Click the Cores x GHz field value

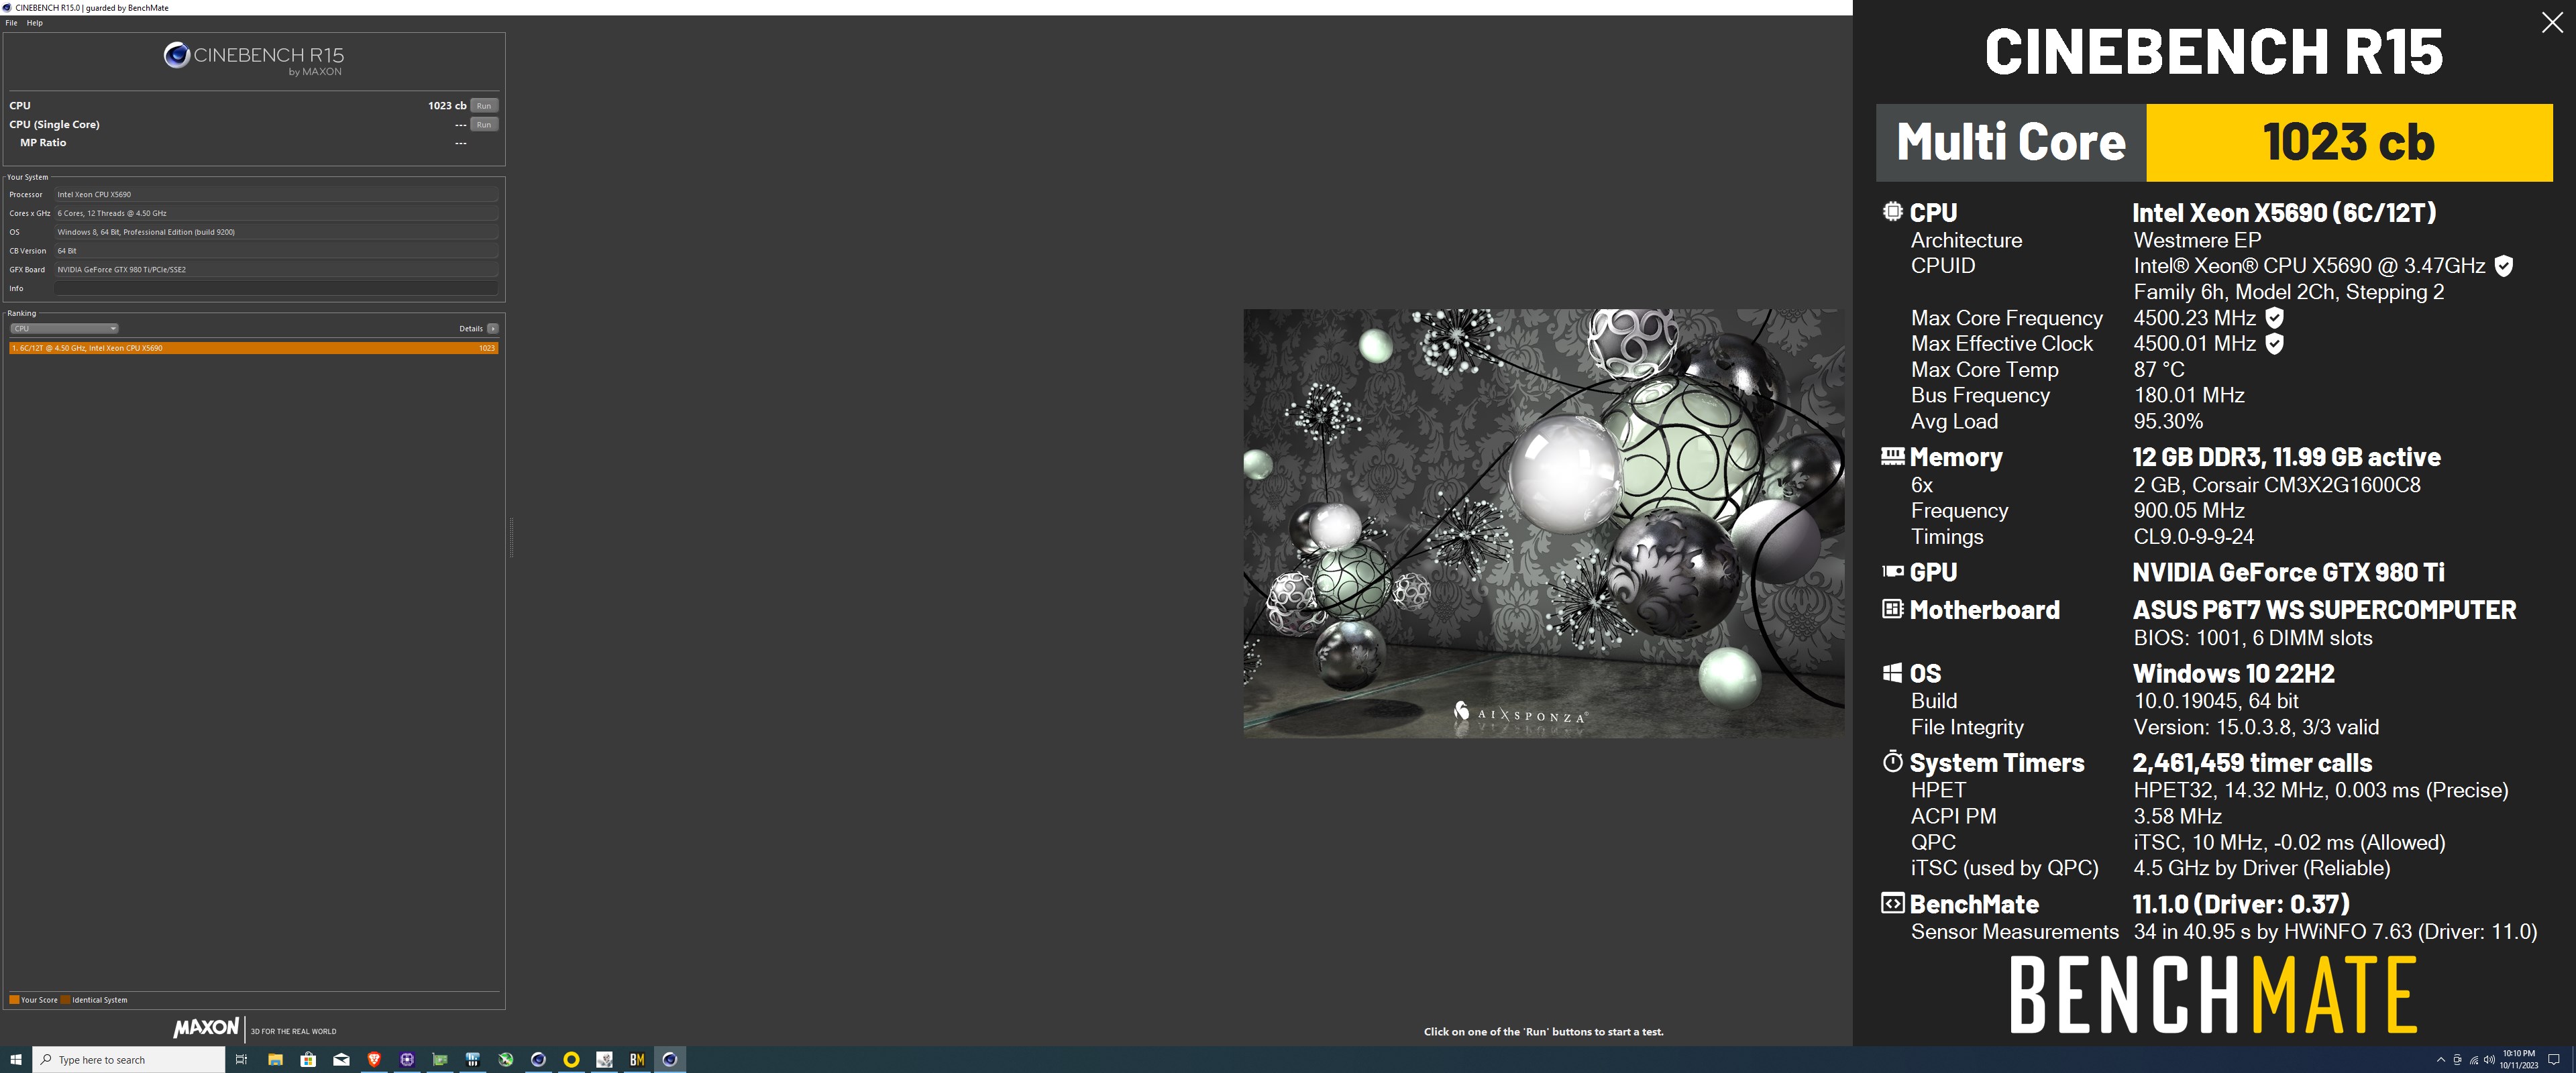pos(276,213)
